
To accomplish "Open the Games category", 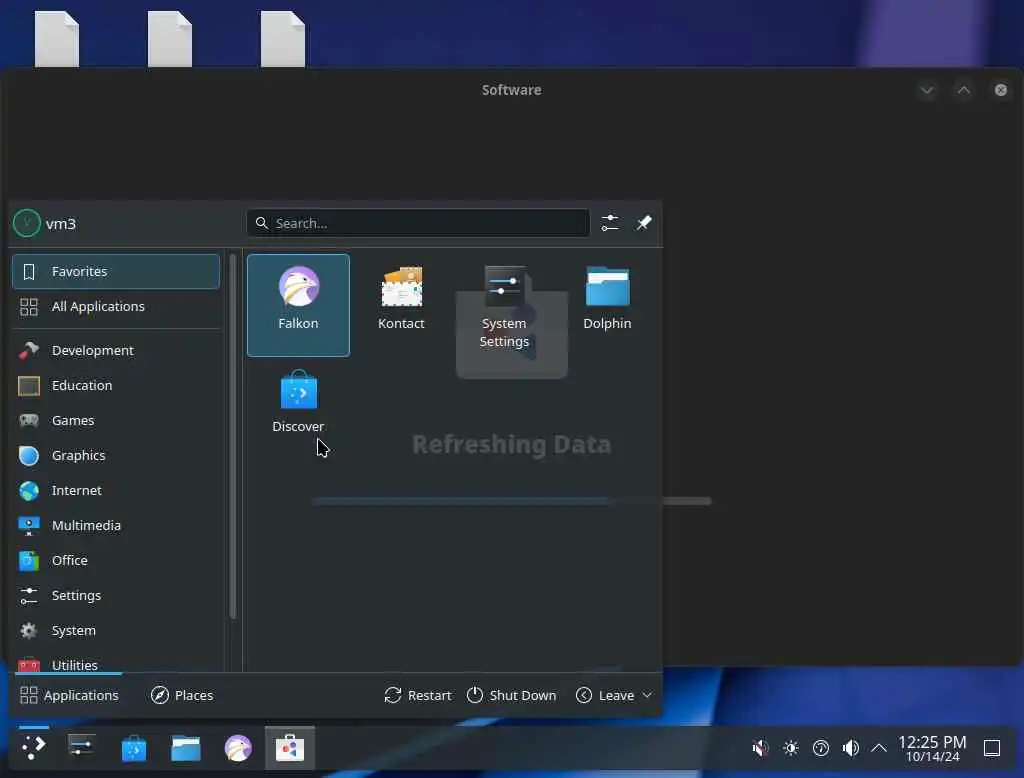I will (116, 421).
